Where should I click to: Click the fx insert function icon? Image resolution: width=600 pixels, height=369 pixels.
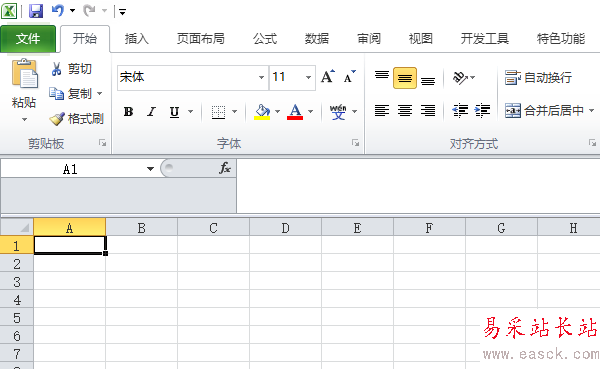coord(225,168)
